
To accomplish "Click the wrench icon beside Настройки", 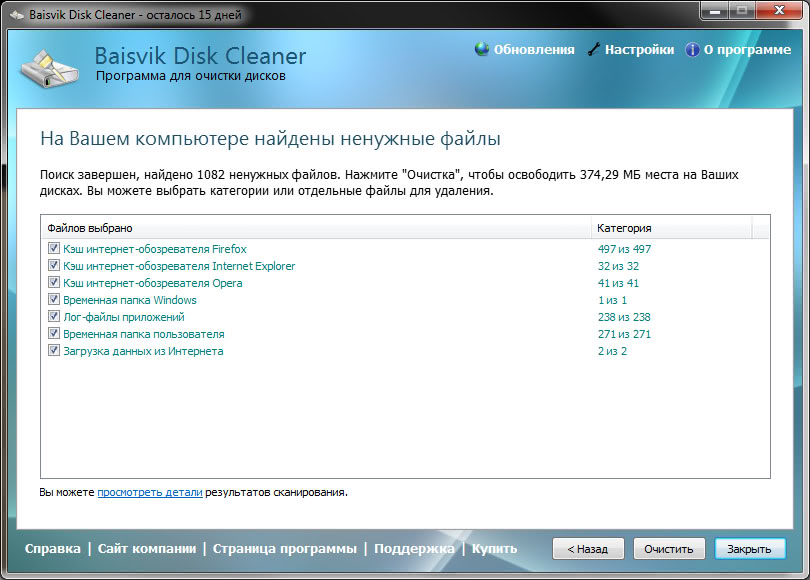I will (x=594, y=50).
